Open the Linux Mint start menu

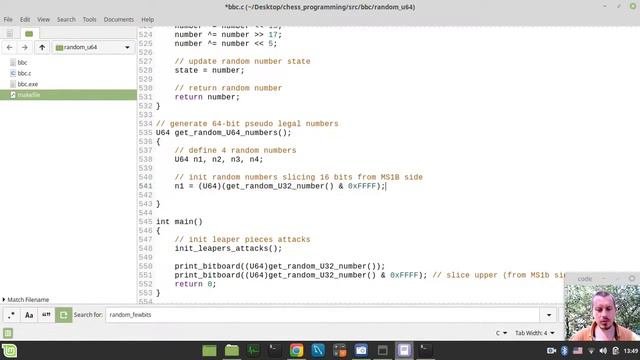click(x=9, y=351)
